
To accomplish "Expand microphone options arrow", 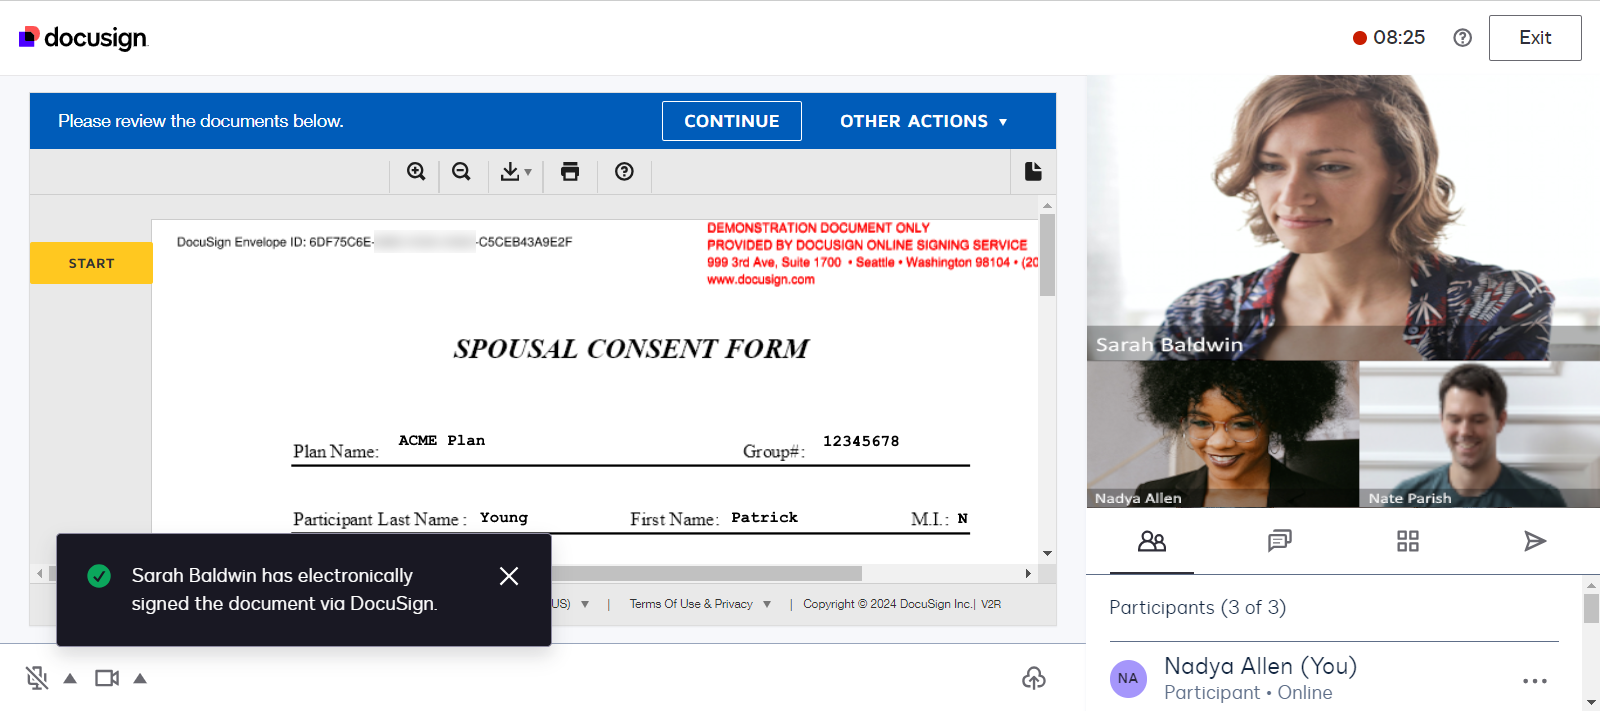I will (70, 679).
